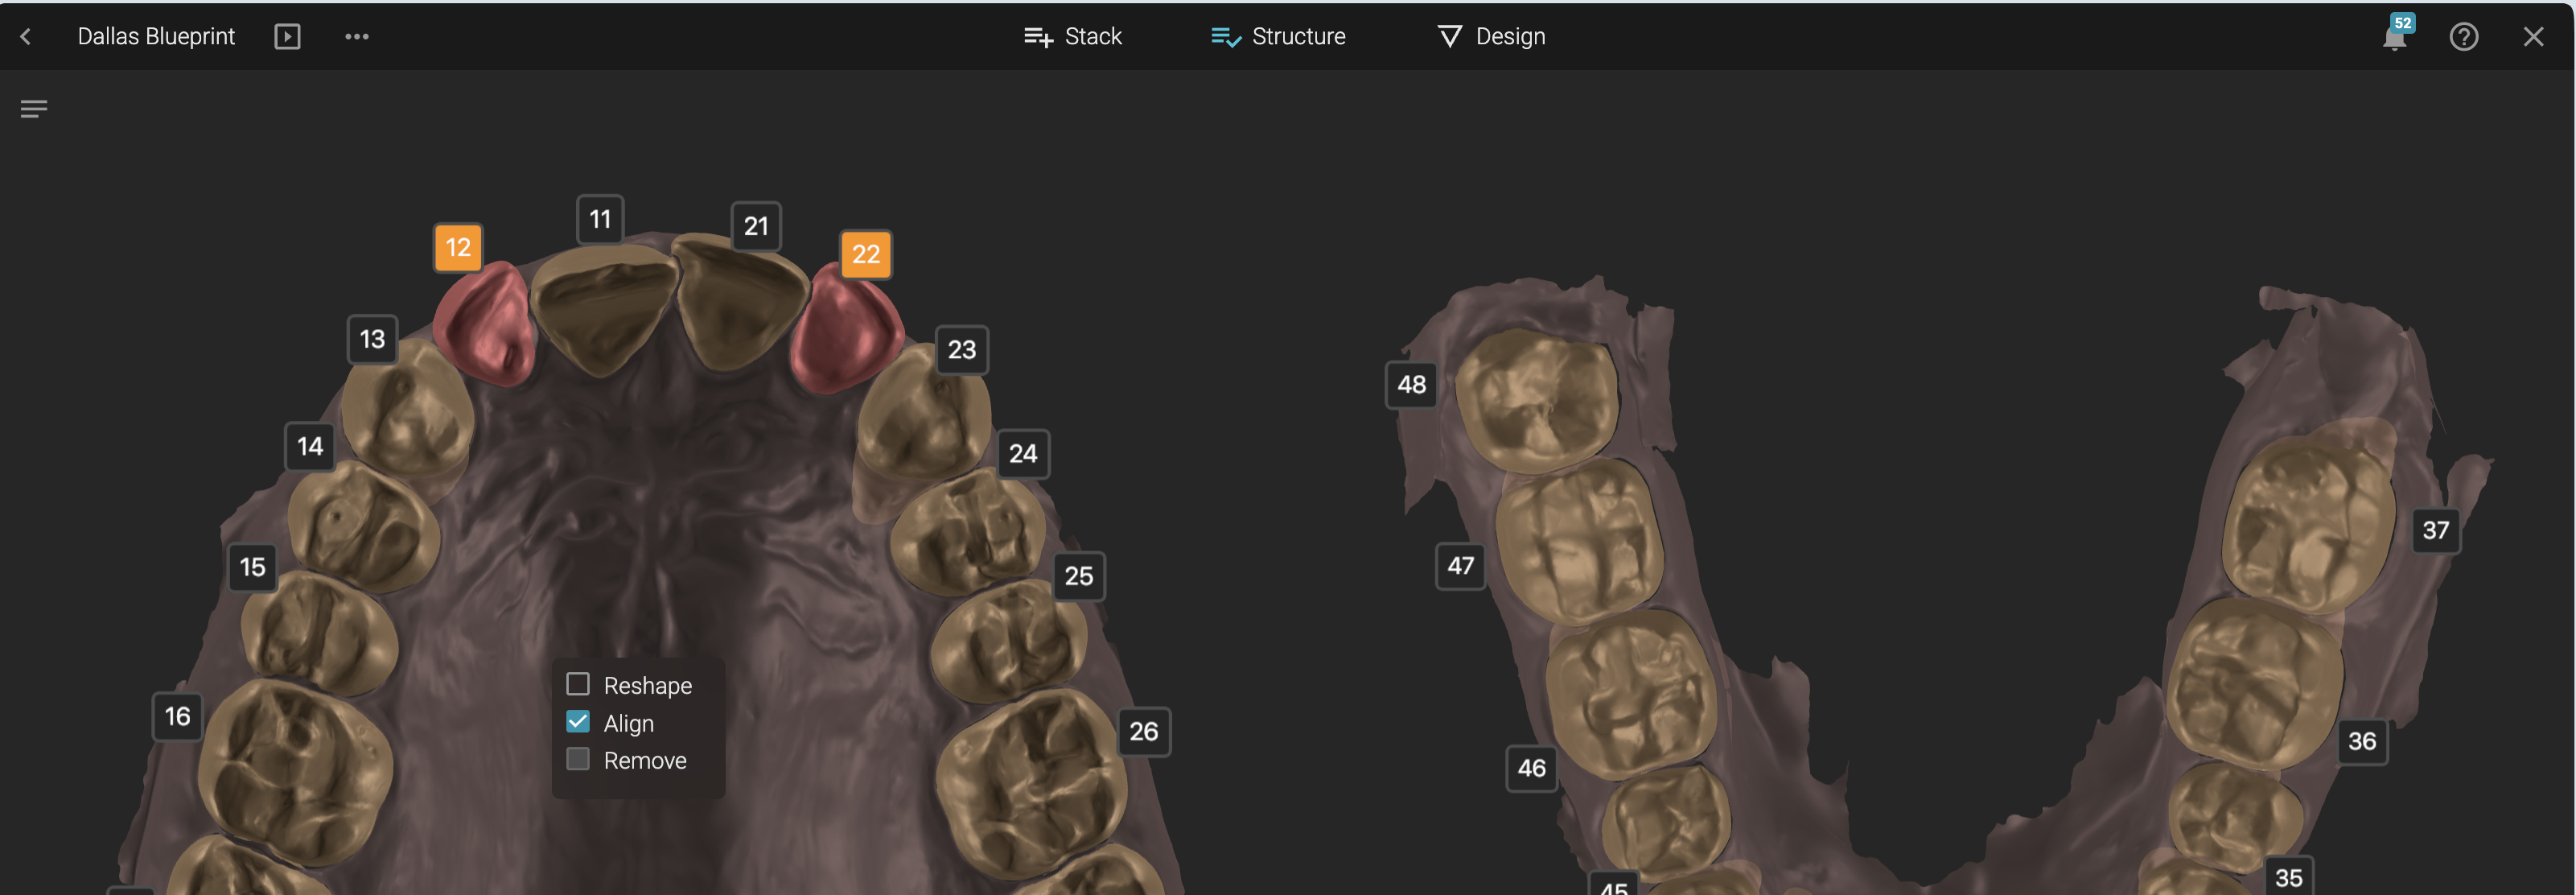Select highlighted tooth label 22

point(866,254)
